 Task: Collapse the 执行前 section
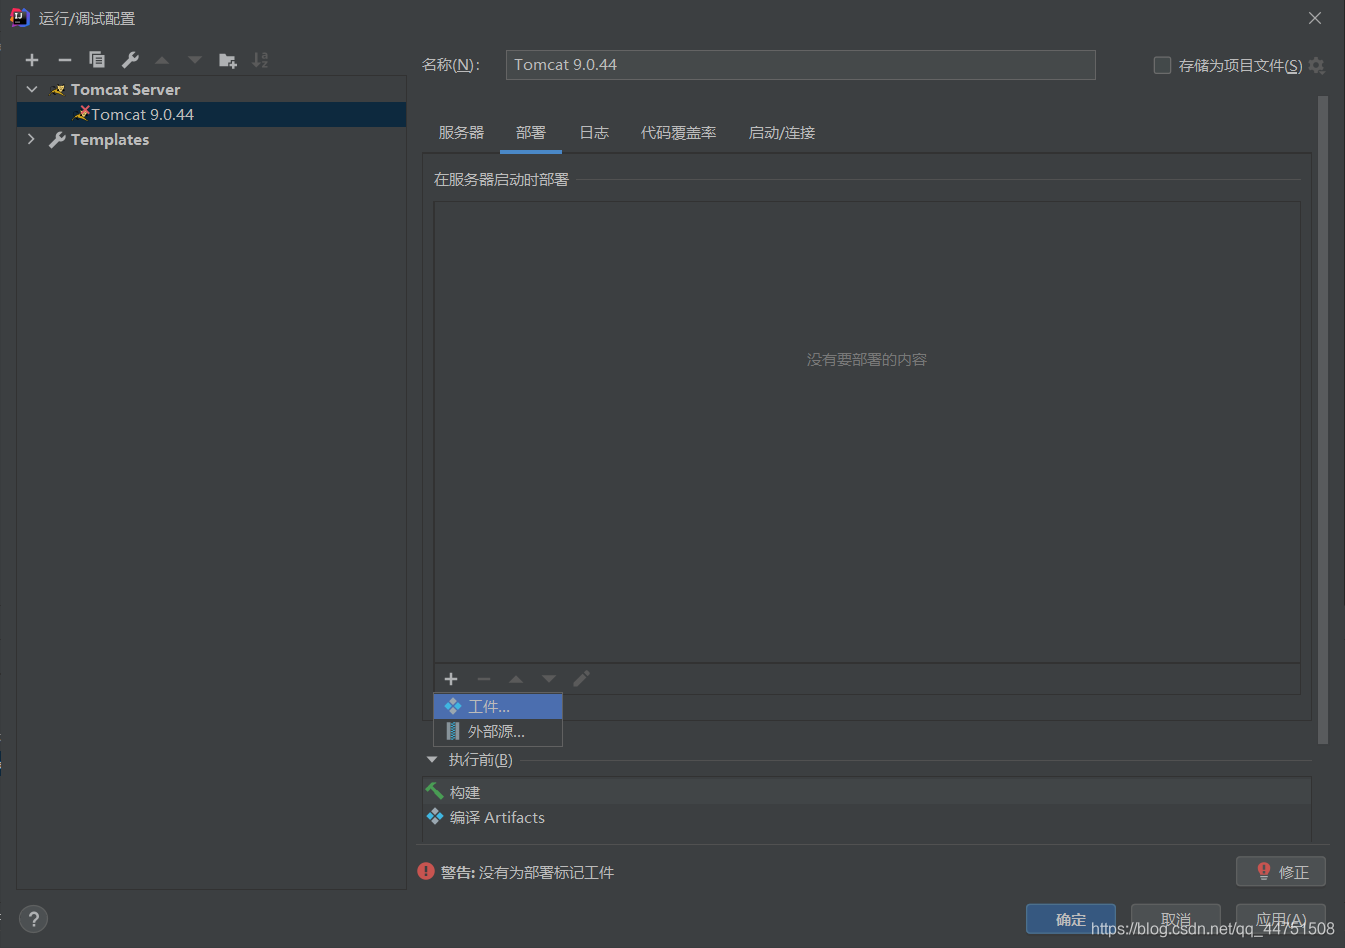(x=432, y=760)
